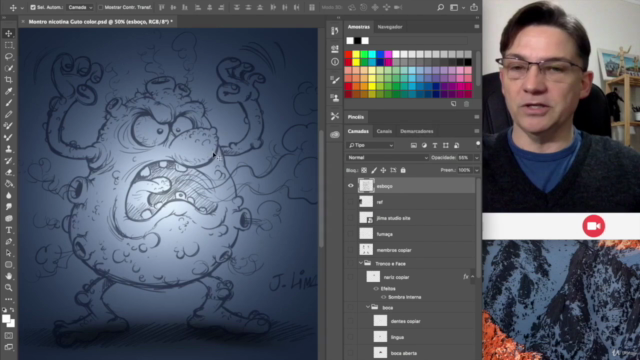This screenshot has height=360, width=640.
Task: Select the Horizontal Type tool
Action: [9, 230]
